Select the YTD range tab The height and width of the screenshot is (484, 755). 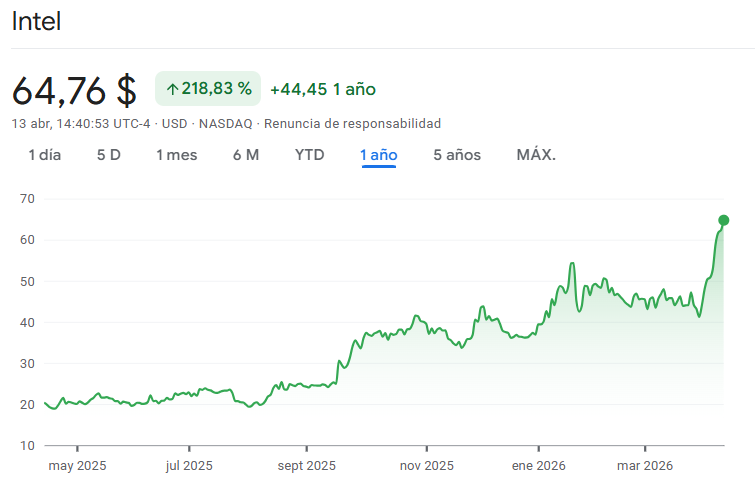point(310,155)
